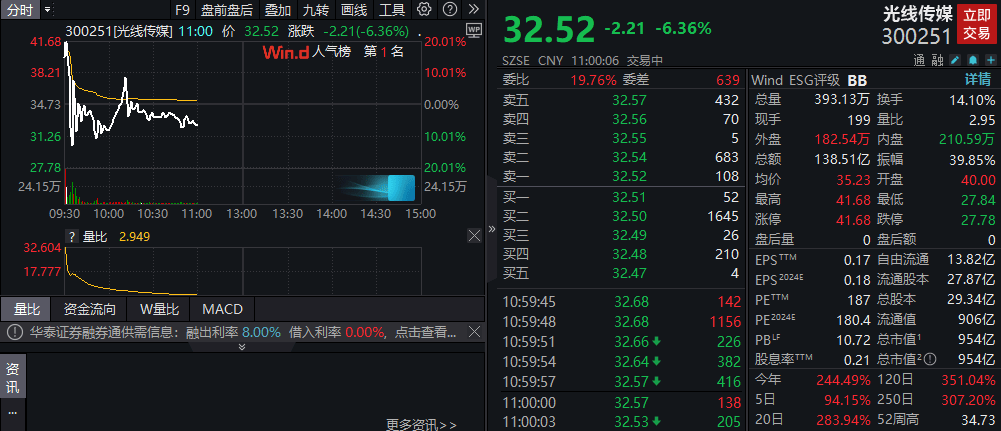
Task: Click the 52周高 34.73 value
Action: (x=978, y=419)
